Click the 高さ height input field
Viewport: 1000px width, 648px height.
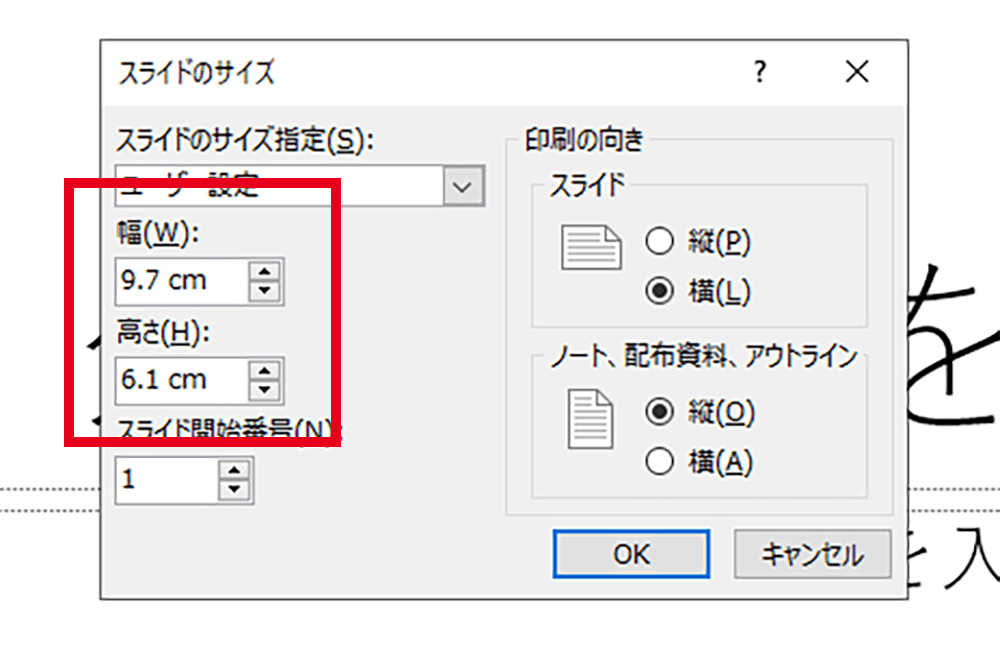coord(180,380)
